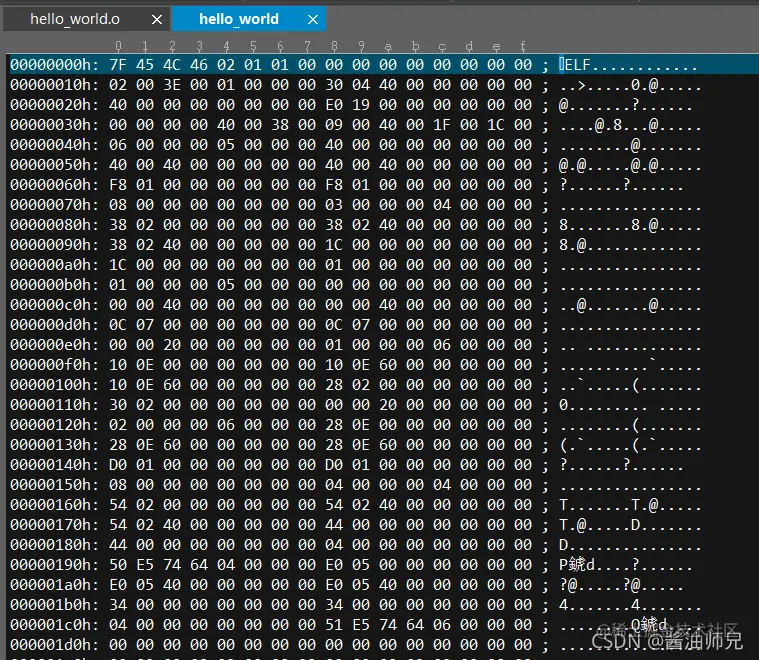759x660 pixels.
Task: Select byte 30 in row 00000110h
Action: tap(118, 405)
